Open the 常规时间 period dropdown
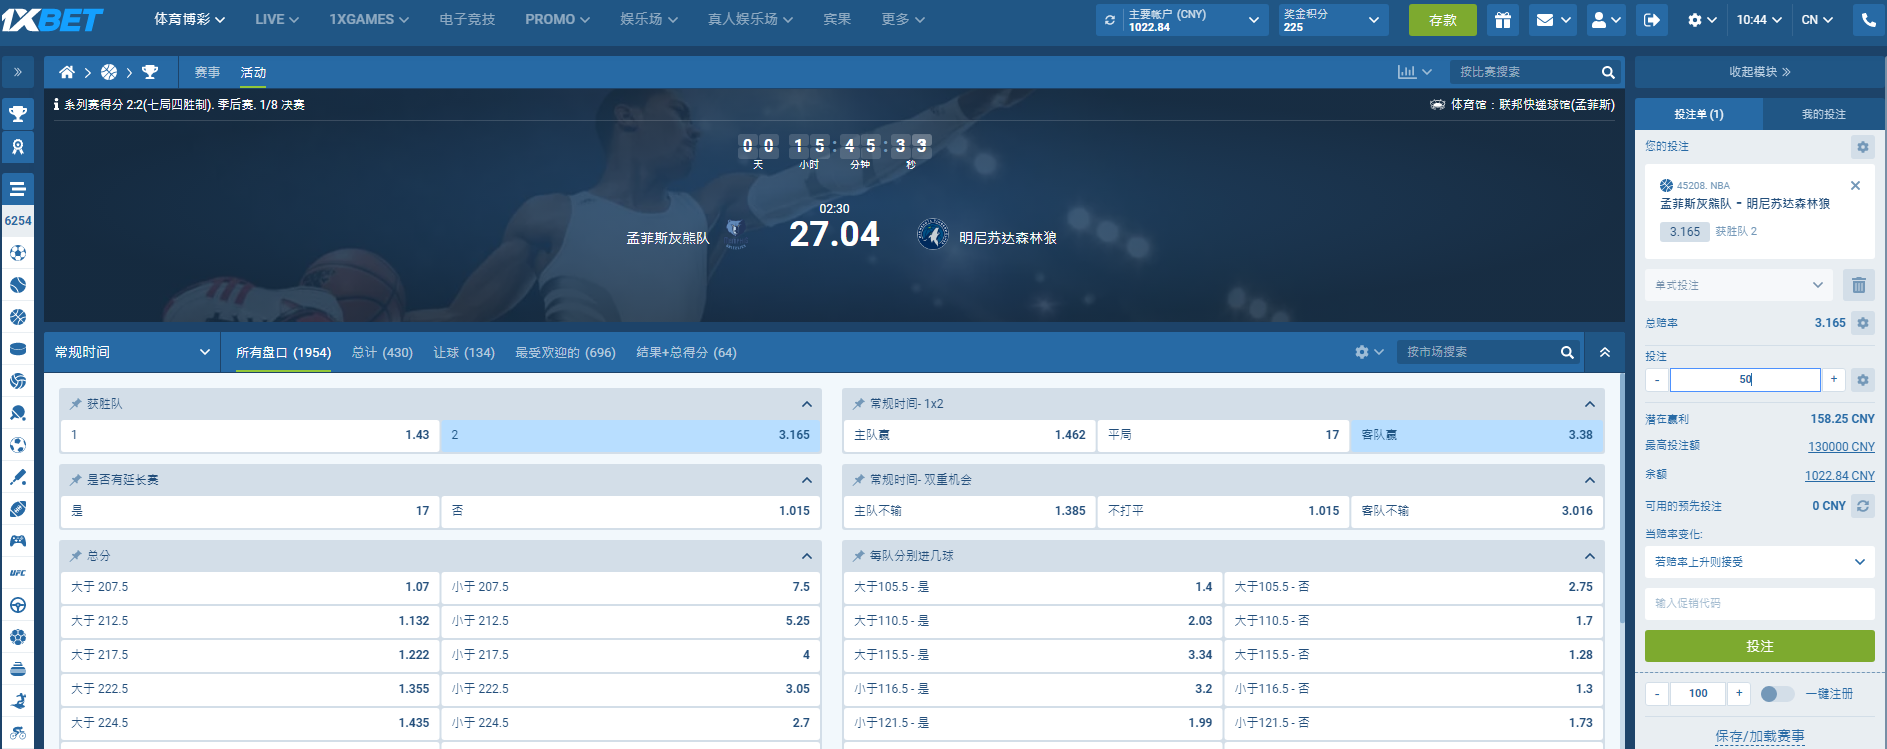Screen dimensions: 1887x749 point(132,352)
